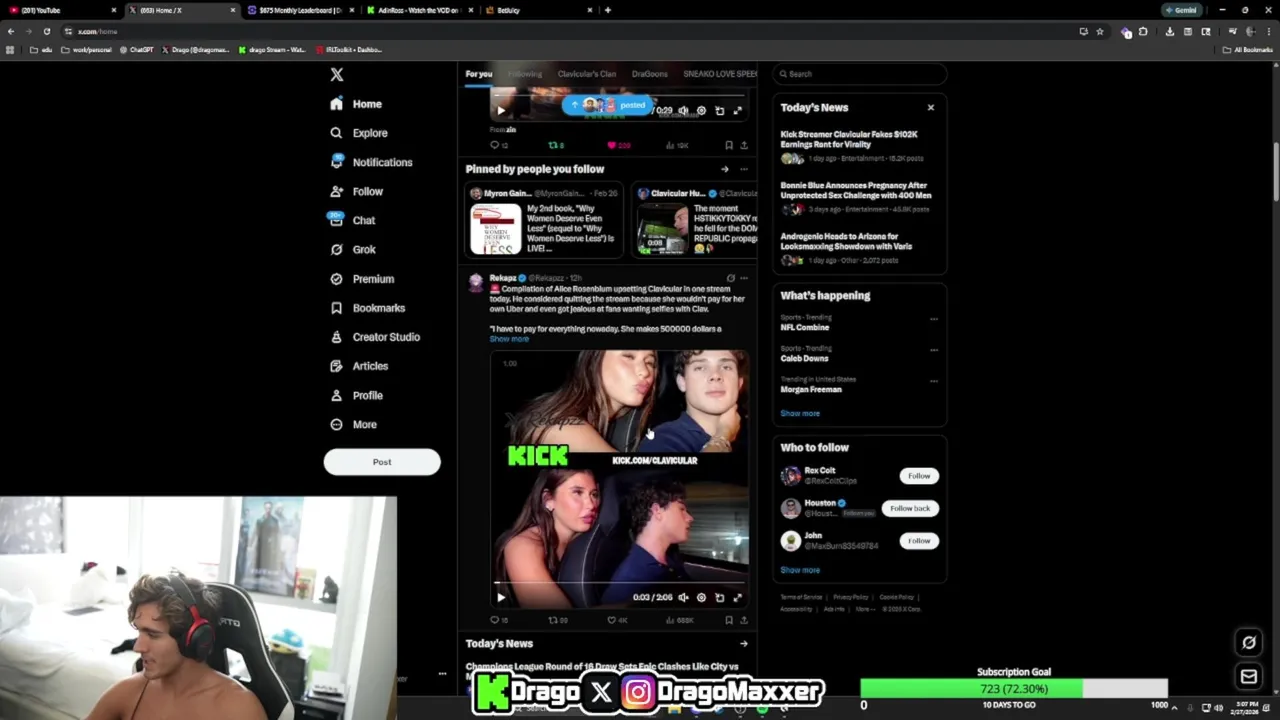1280x720 pixels.
Task: Switch to the Clavicular's Clan tab
Action: 586,74
